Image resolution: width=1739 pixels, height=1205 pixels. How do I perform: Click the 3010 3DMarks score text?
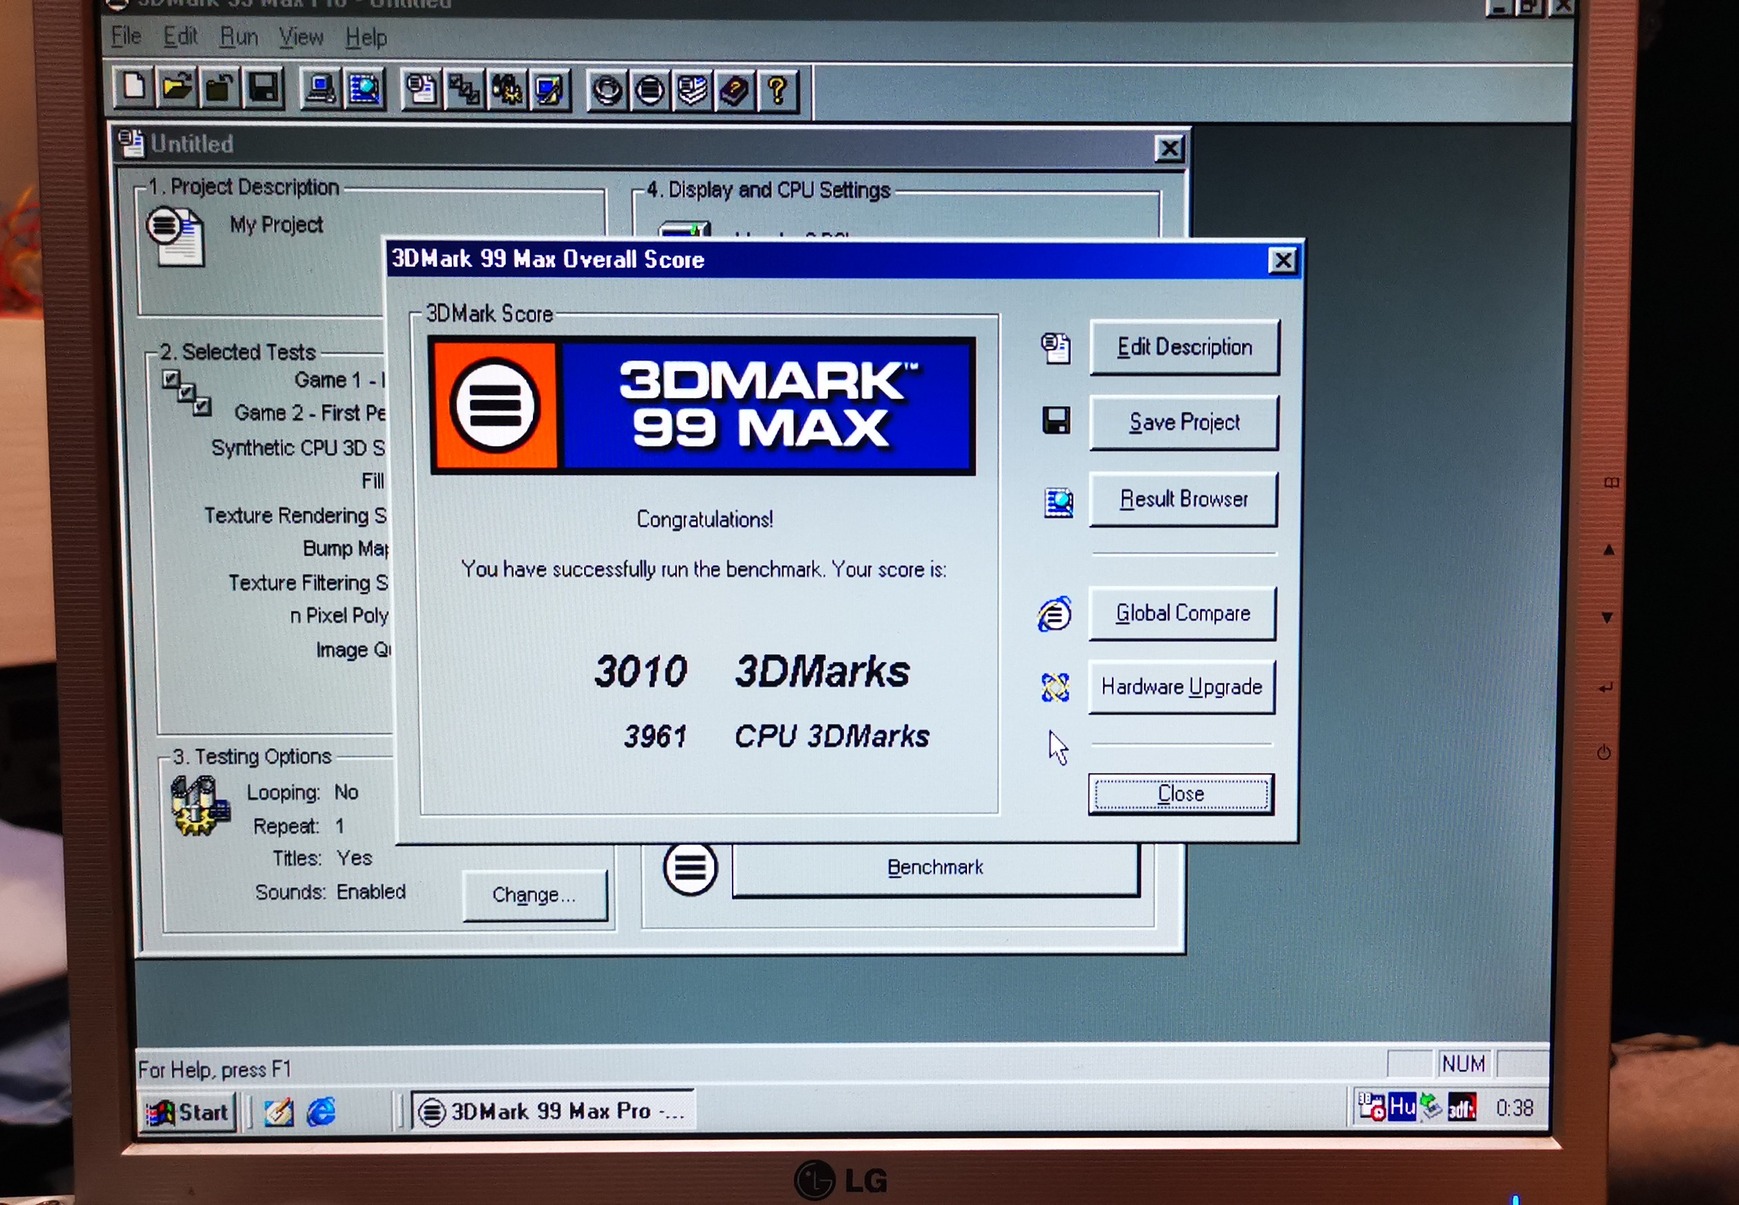click(752, 671)
